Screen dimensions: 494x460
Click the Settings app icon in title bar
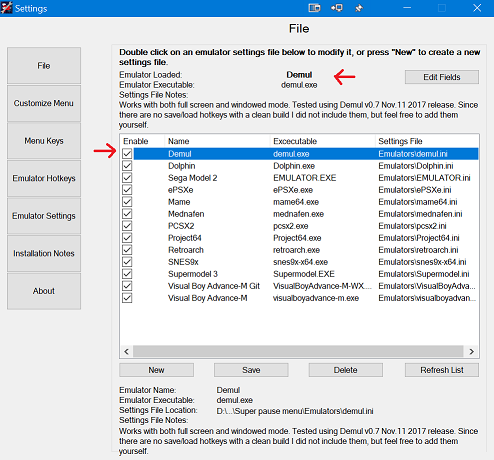click(6, 8)
